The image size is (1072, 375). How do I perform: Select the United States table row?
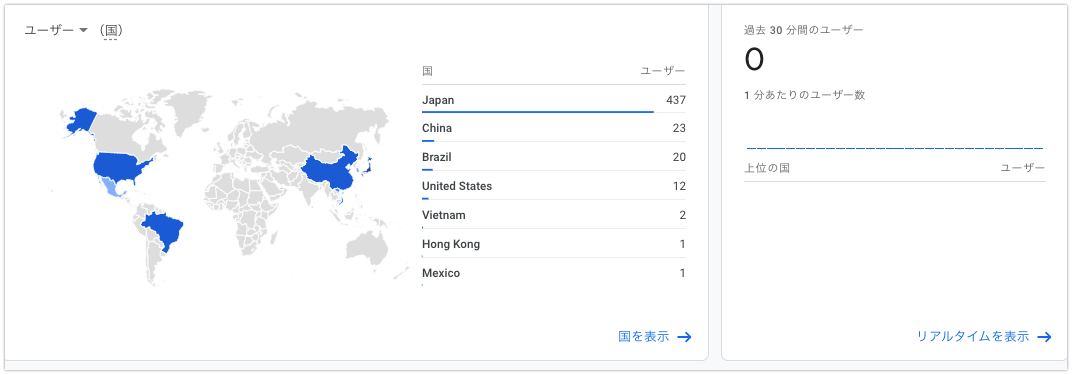554,186
